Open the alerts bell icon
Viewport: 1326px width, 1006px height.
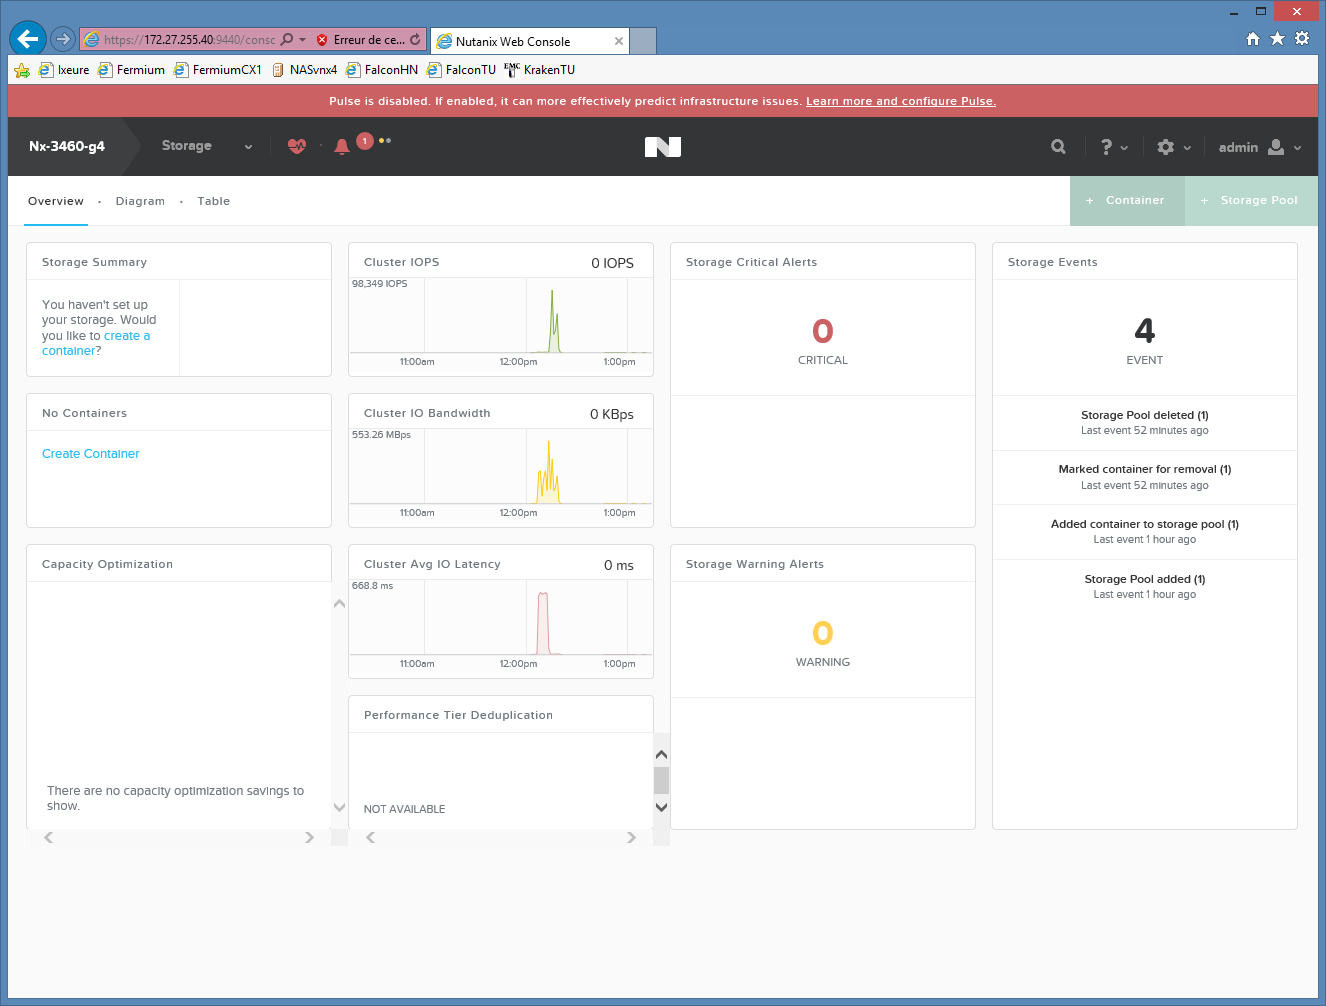342,147
